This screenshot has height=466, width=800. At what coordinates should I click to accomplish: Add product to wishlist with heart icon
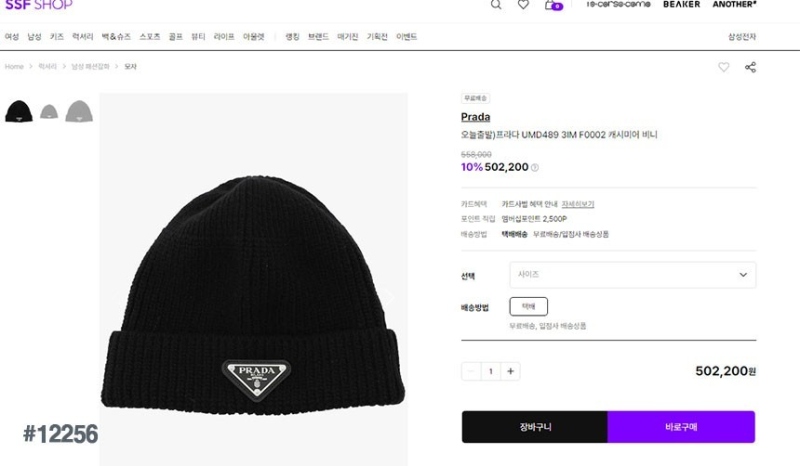(x=723, y=67)
